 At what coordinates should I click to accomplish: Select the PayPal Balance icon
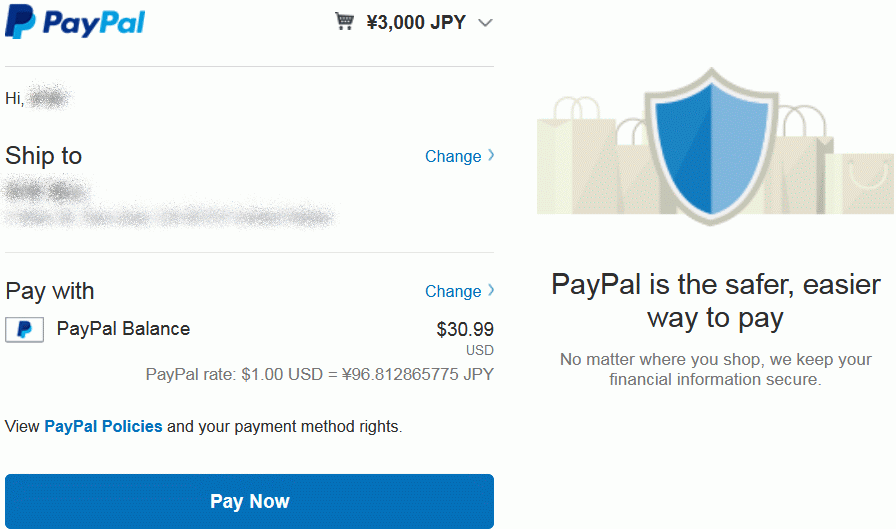tap(25, 330)
